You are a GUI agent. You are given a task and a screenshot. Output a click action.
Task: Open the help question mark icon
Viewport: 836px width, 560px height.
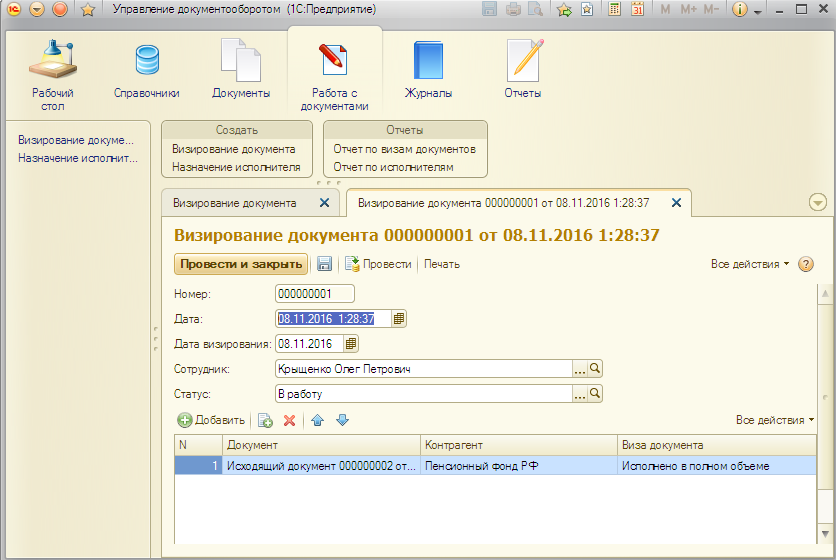(x=806, y=264)
